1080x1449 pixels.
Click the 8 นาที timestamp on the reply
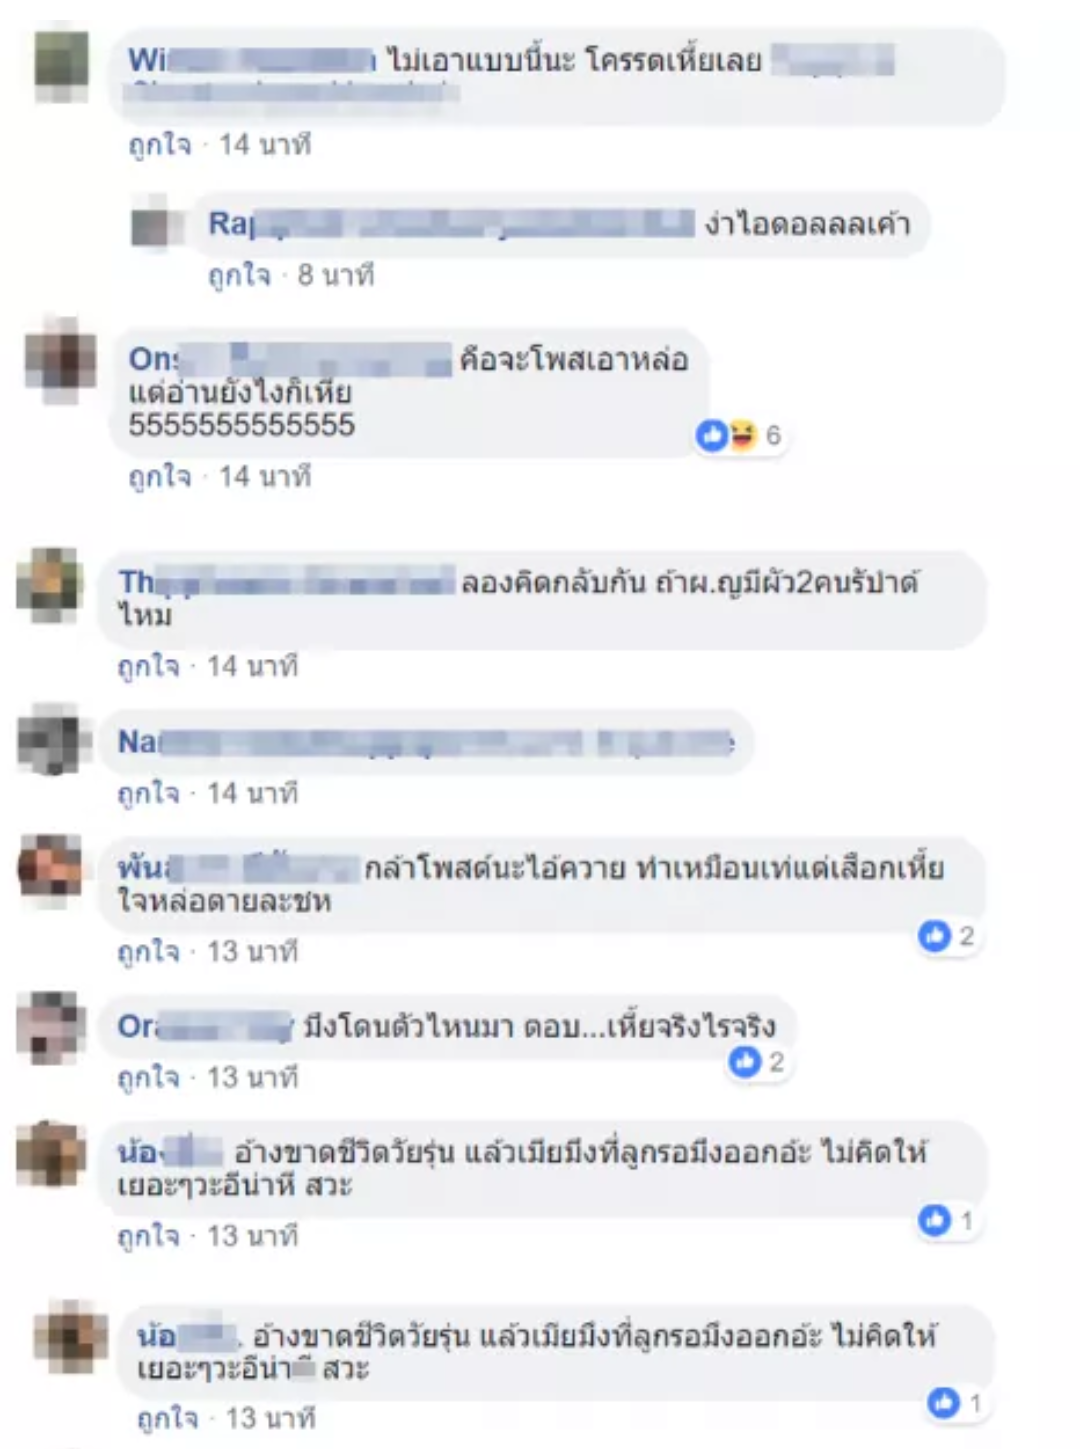tap(336, 275)
